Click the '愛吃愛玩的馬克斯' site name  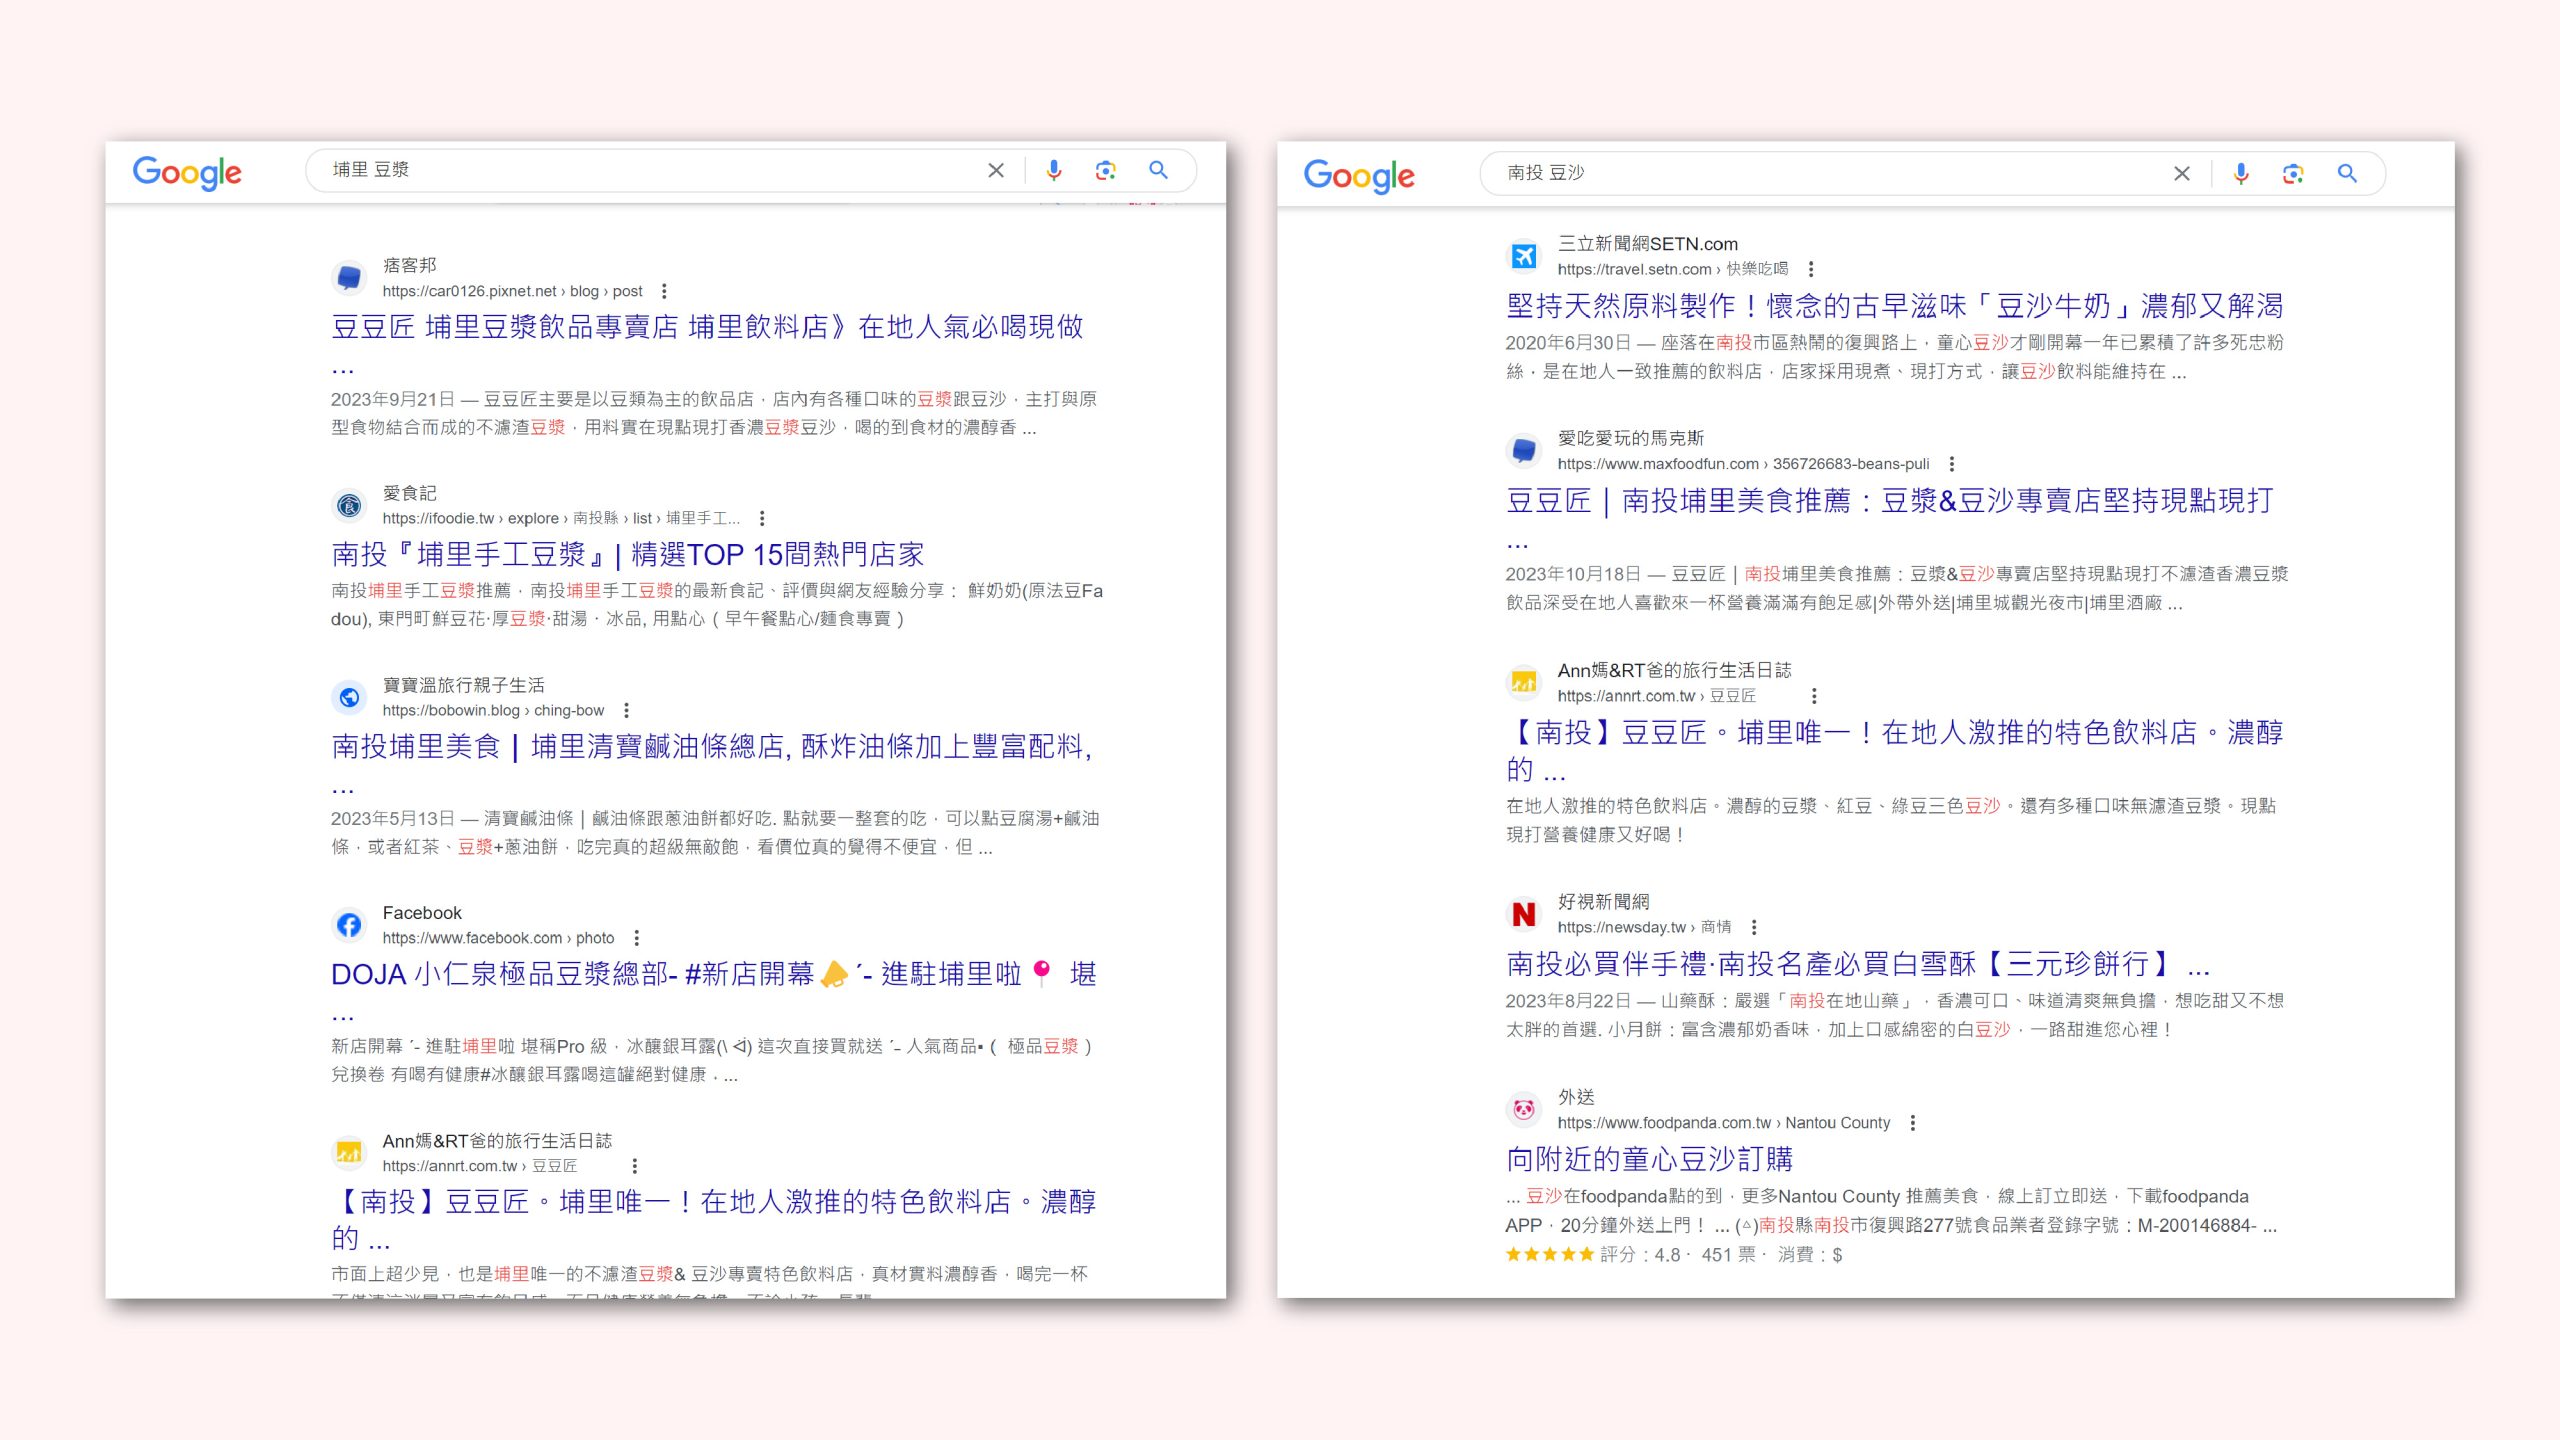coord(1631,438)
